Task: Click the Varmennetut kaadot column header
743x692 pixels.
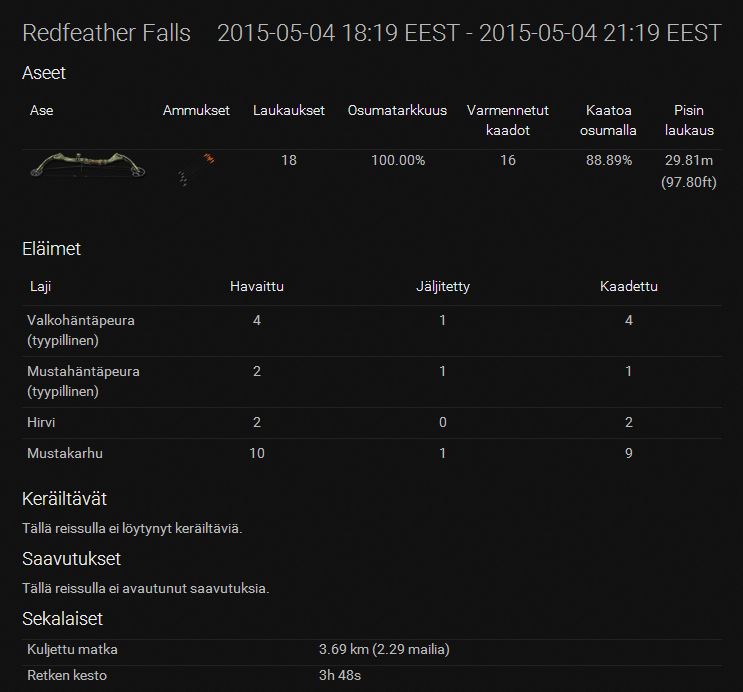Action: click(508, 120)
